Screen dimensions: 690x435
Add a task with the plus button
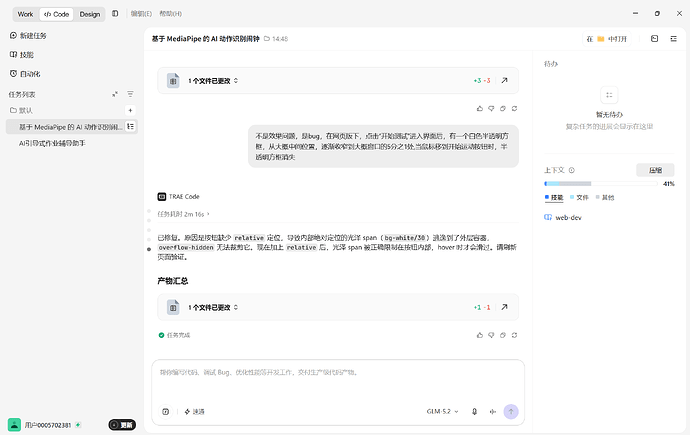(130, 110)
